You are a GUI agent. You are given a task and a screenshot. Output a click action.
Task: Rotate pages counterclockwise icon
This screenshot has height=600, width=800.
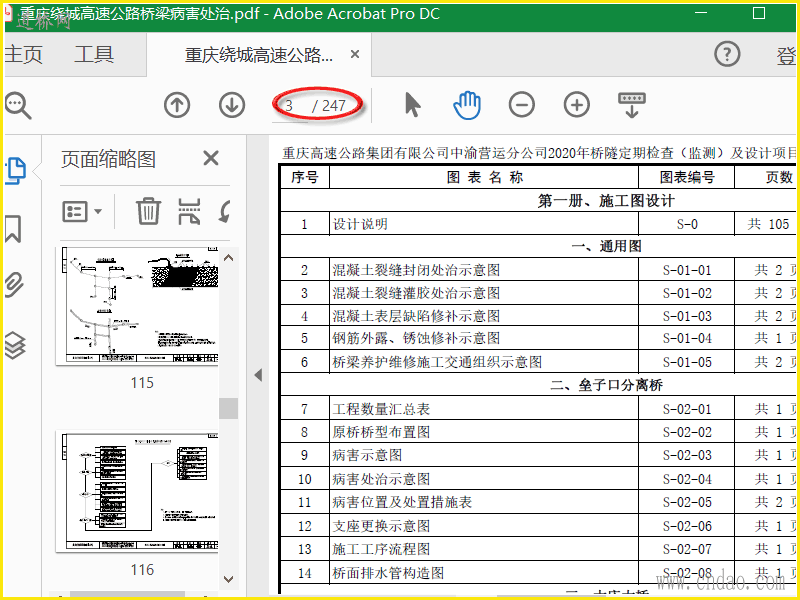tap(224, 211)
